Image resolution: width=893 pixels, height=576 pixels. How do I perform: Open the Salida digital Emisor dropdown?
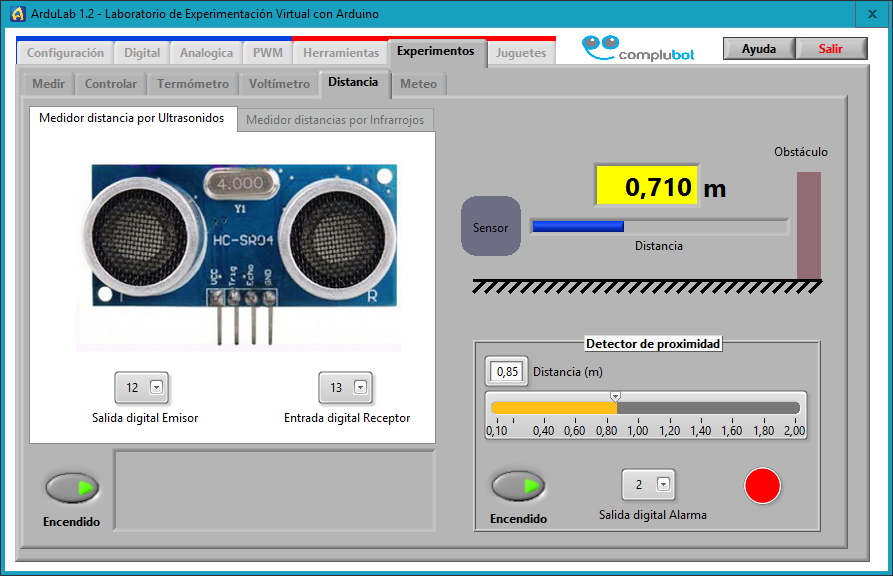click(156, 388)
